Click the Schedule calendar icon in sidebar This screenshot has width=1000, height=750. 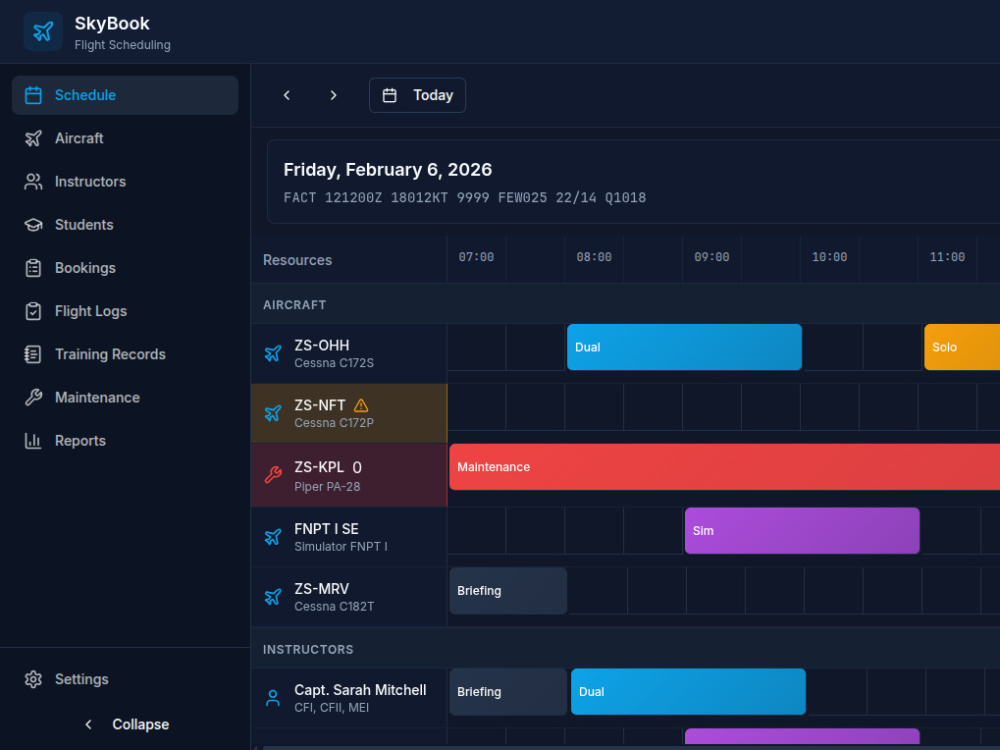[33, 95]
